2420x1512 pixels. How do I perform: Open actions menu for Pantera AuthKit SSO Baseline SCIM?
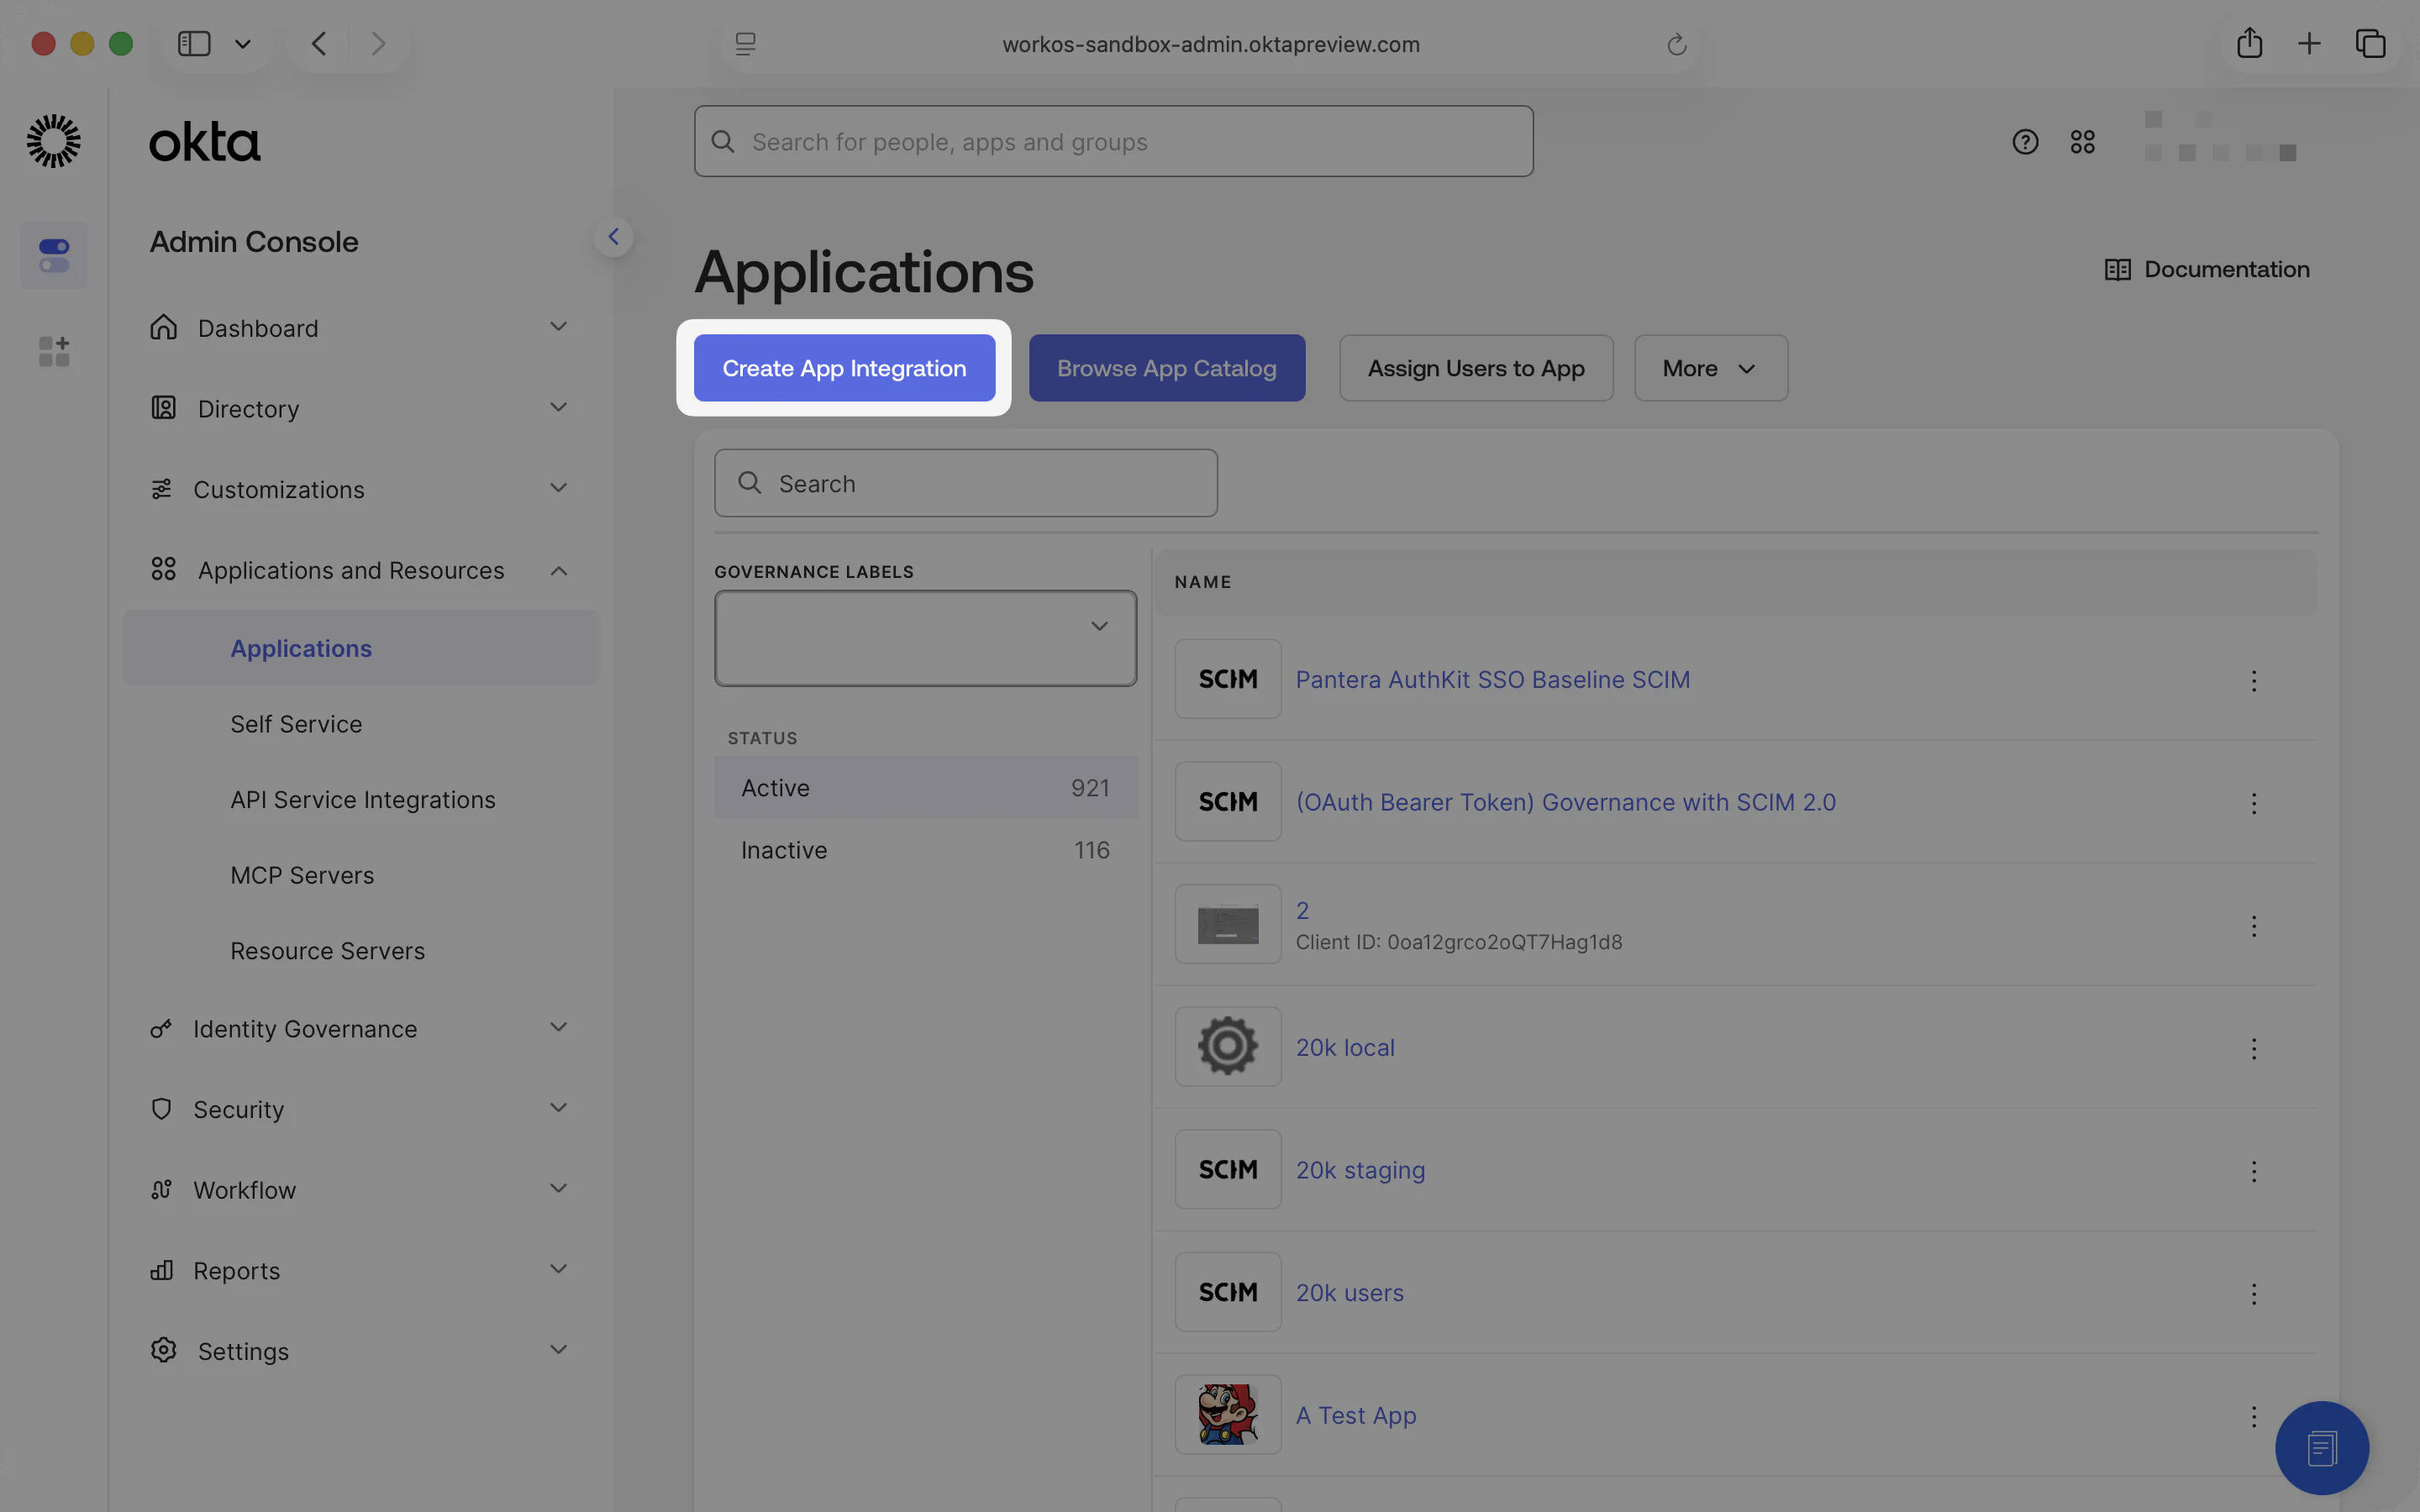[2254, 681]
